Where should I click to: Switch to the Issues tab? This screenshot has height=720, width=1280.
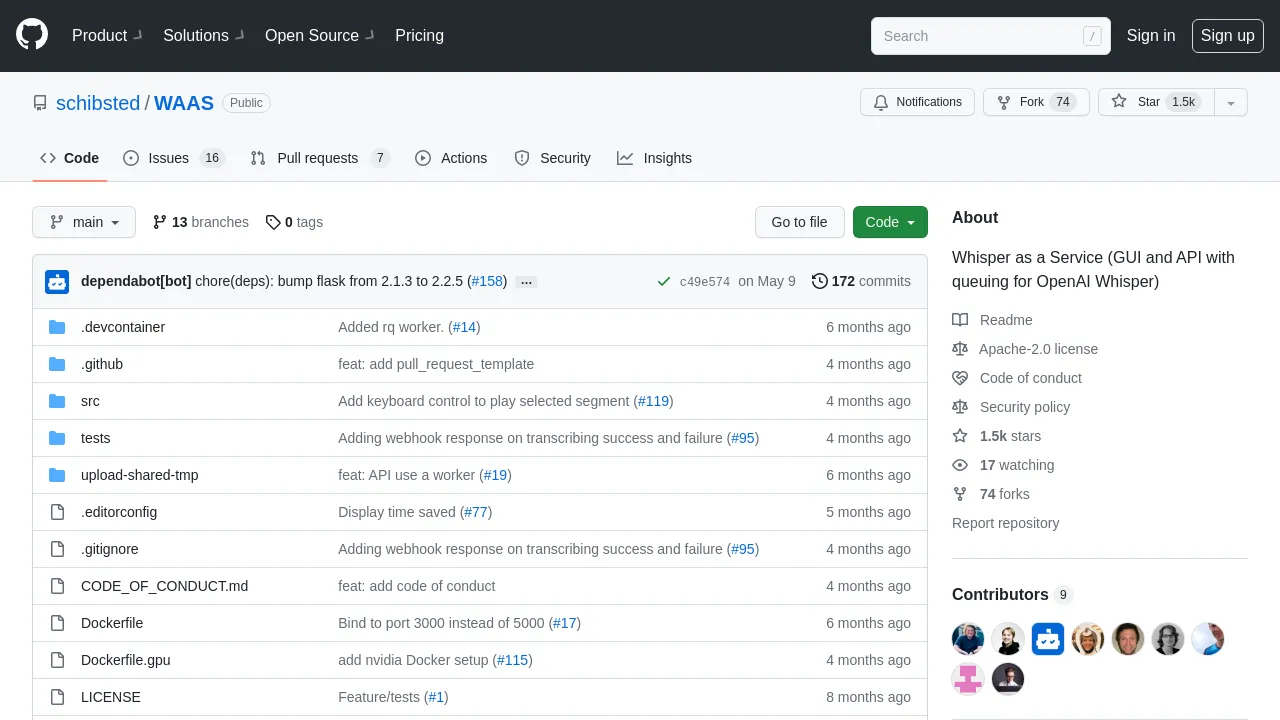tap(174, 158)
